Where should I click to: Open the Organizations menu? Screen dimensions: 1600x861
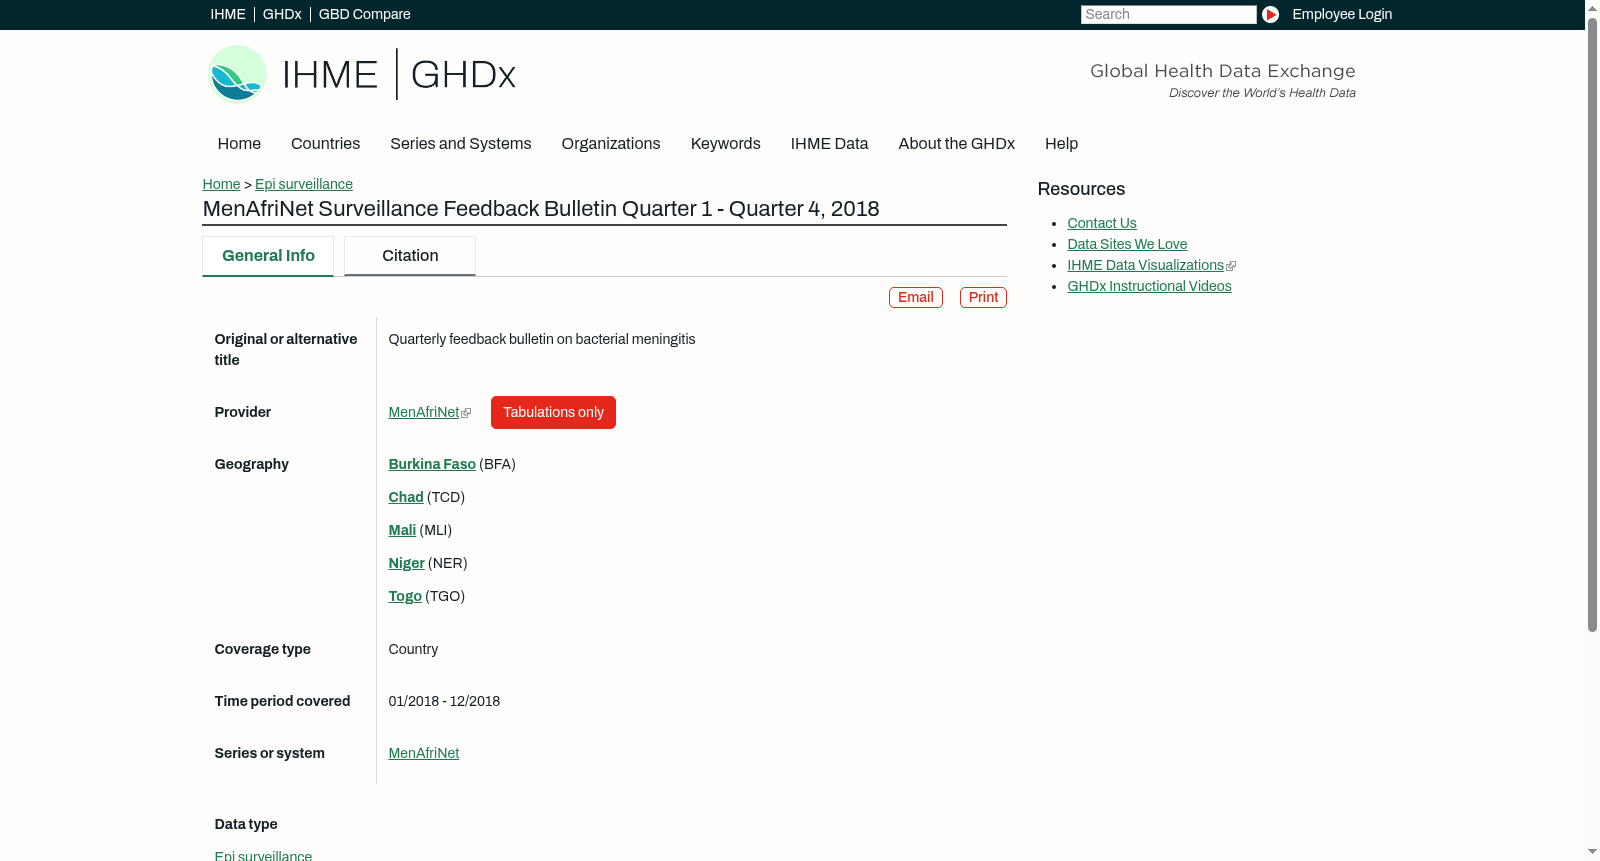[611, 144]
